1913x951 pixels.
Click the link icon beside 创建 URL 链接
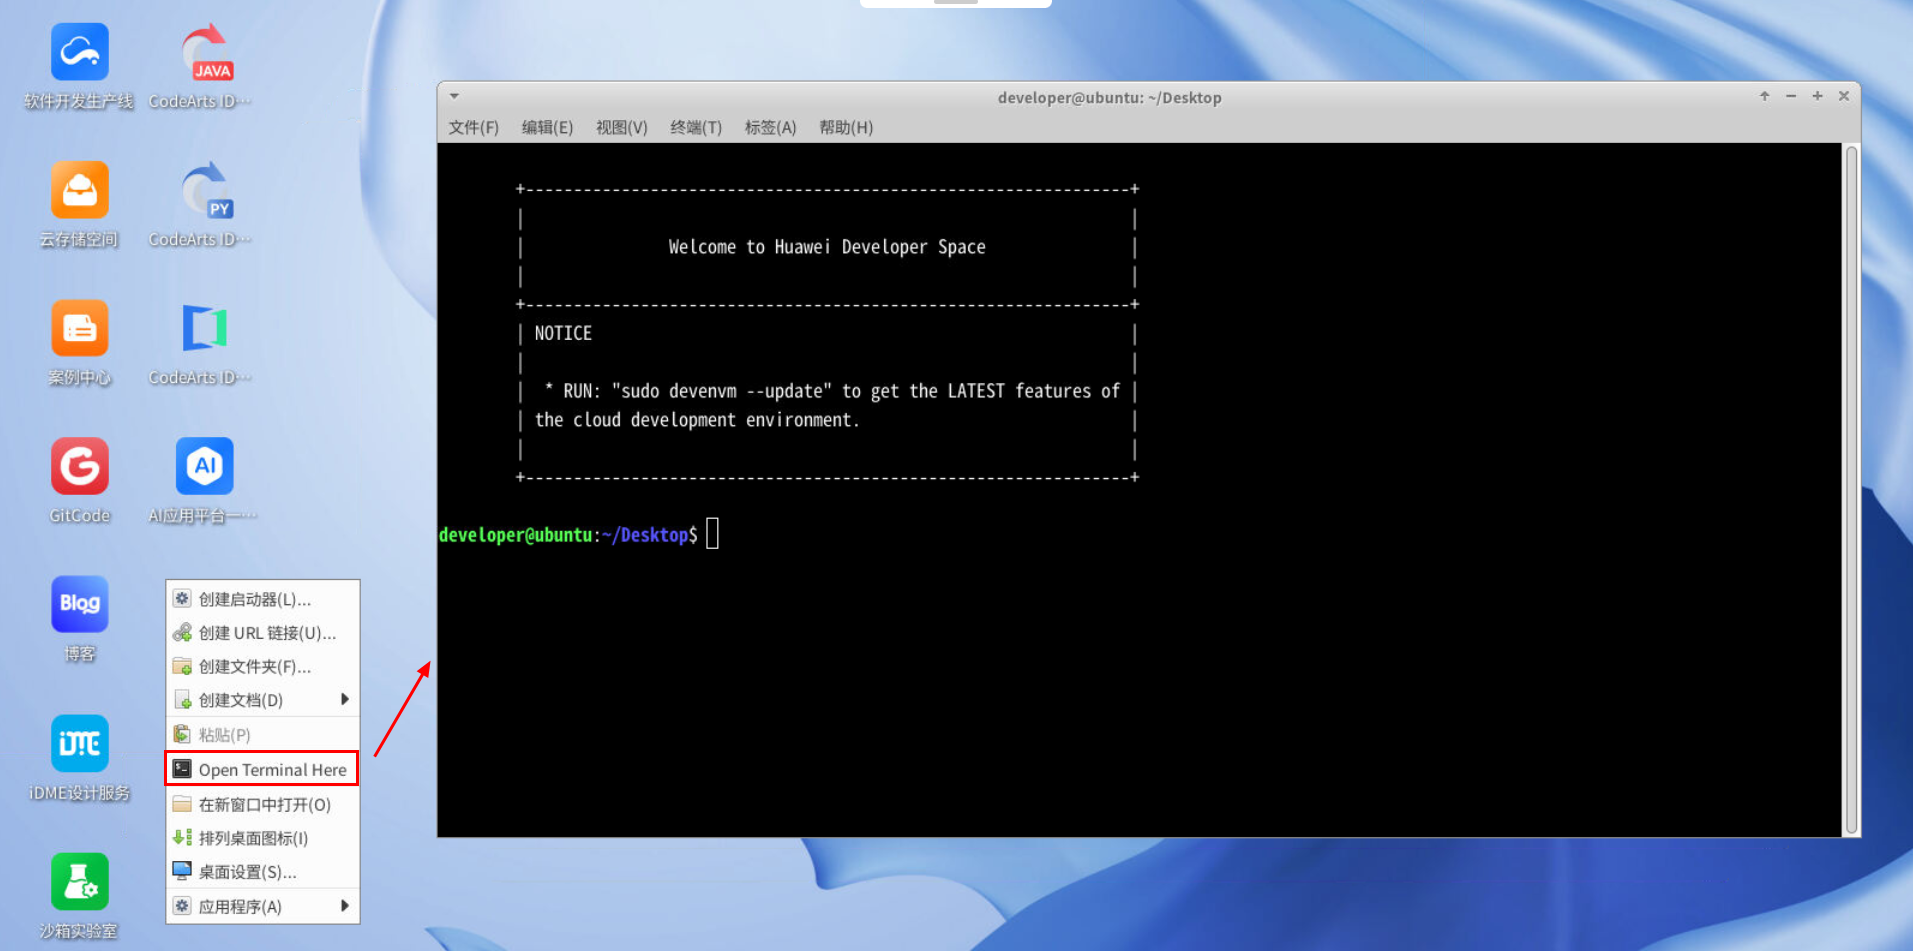tap(182, 633)
